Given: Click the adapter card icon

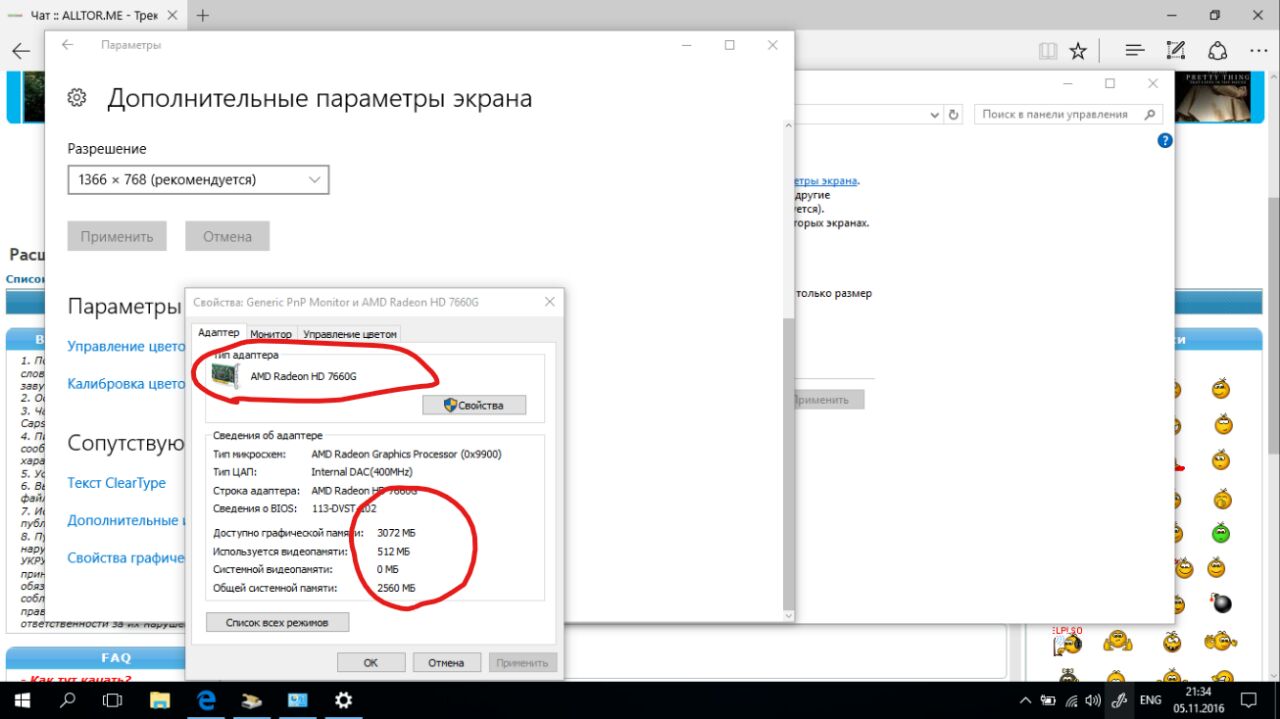Looking at the screenshot, I should [225, 375].
